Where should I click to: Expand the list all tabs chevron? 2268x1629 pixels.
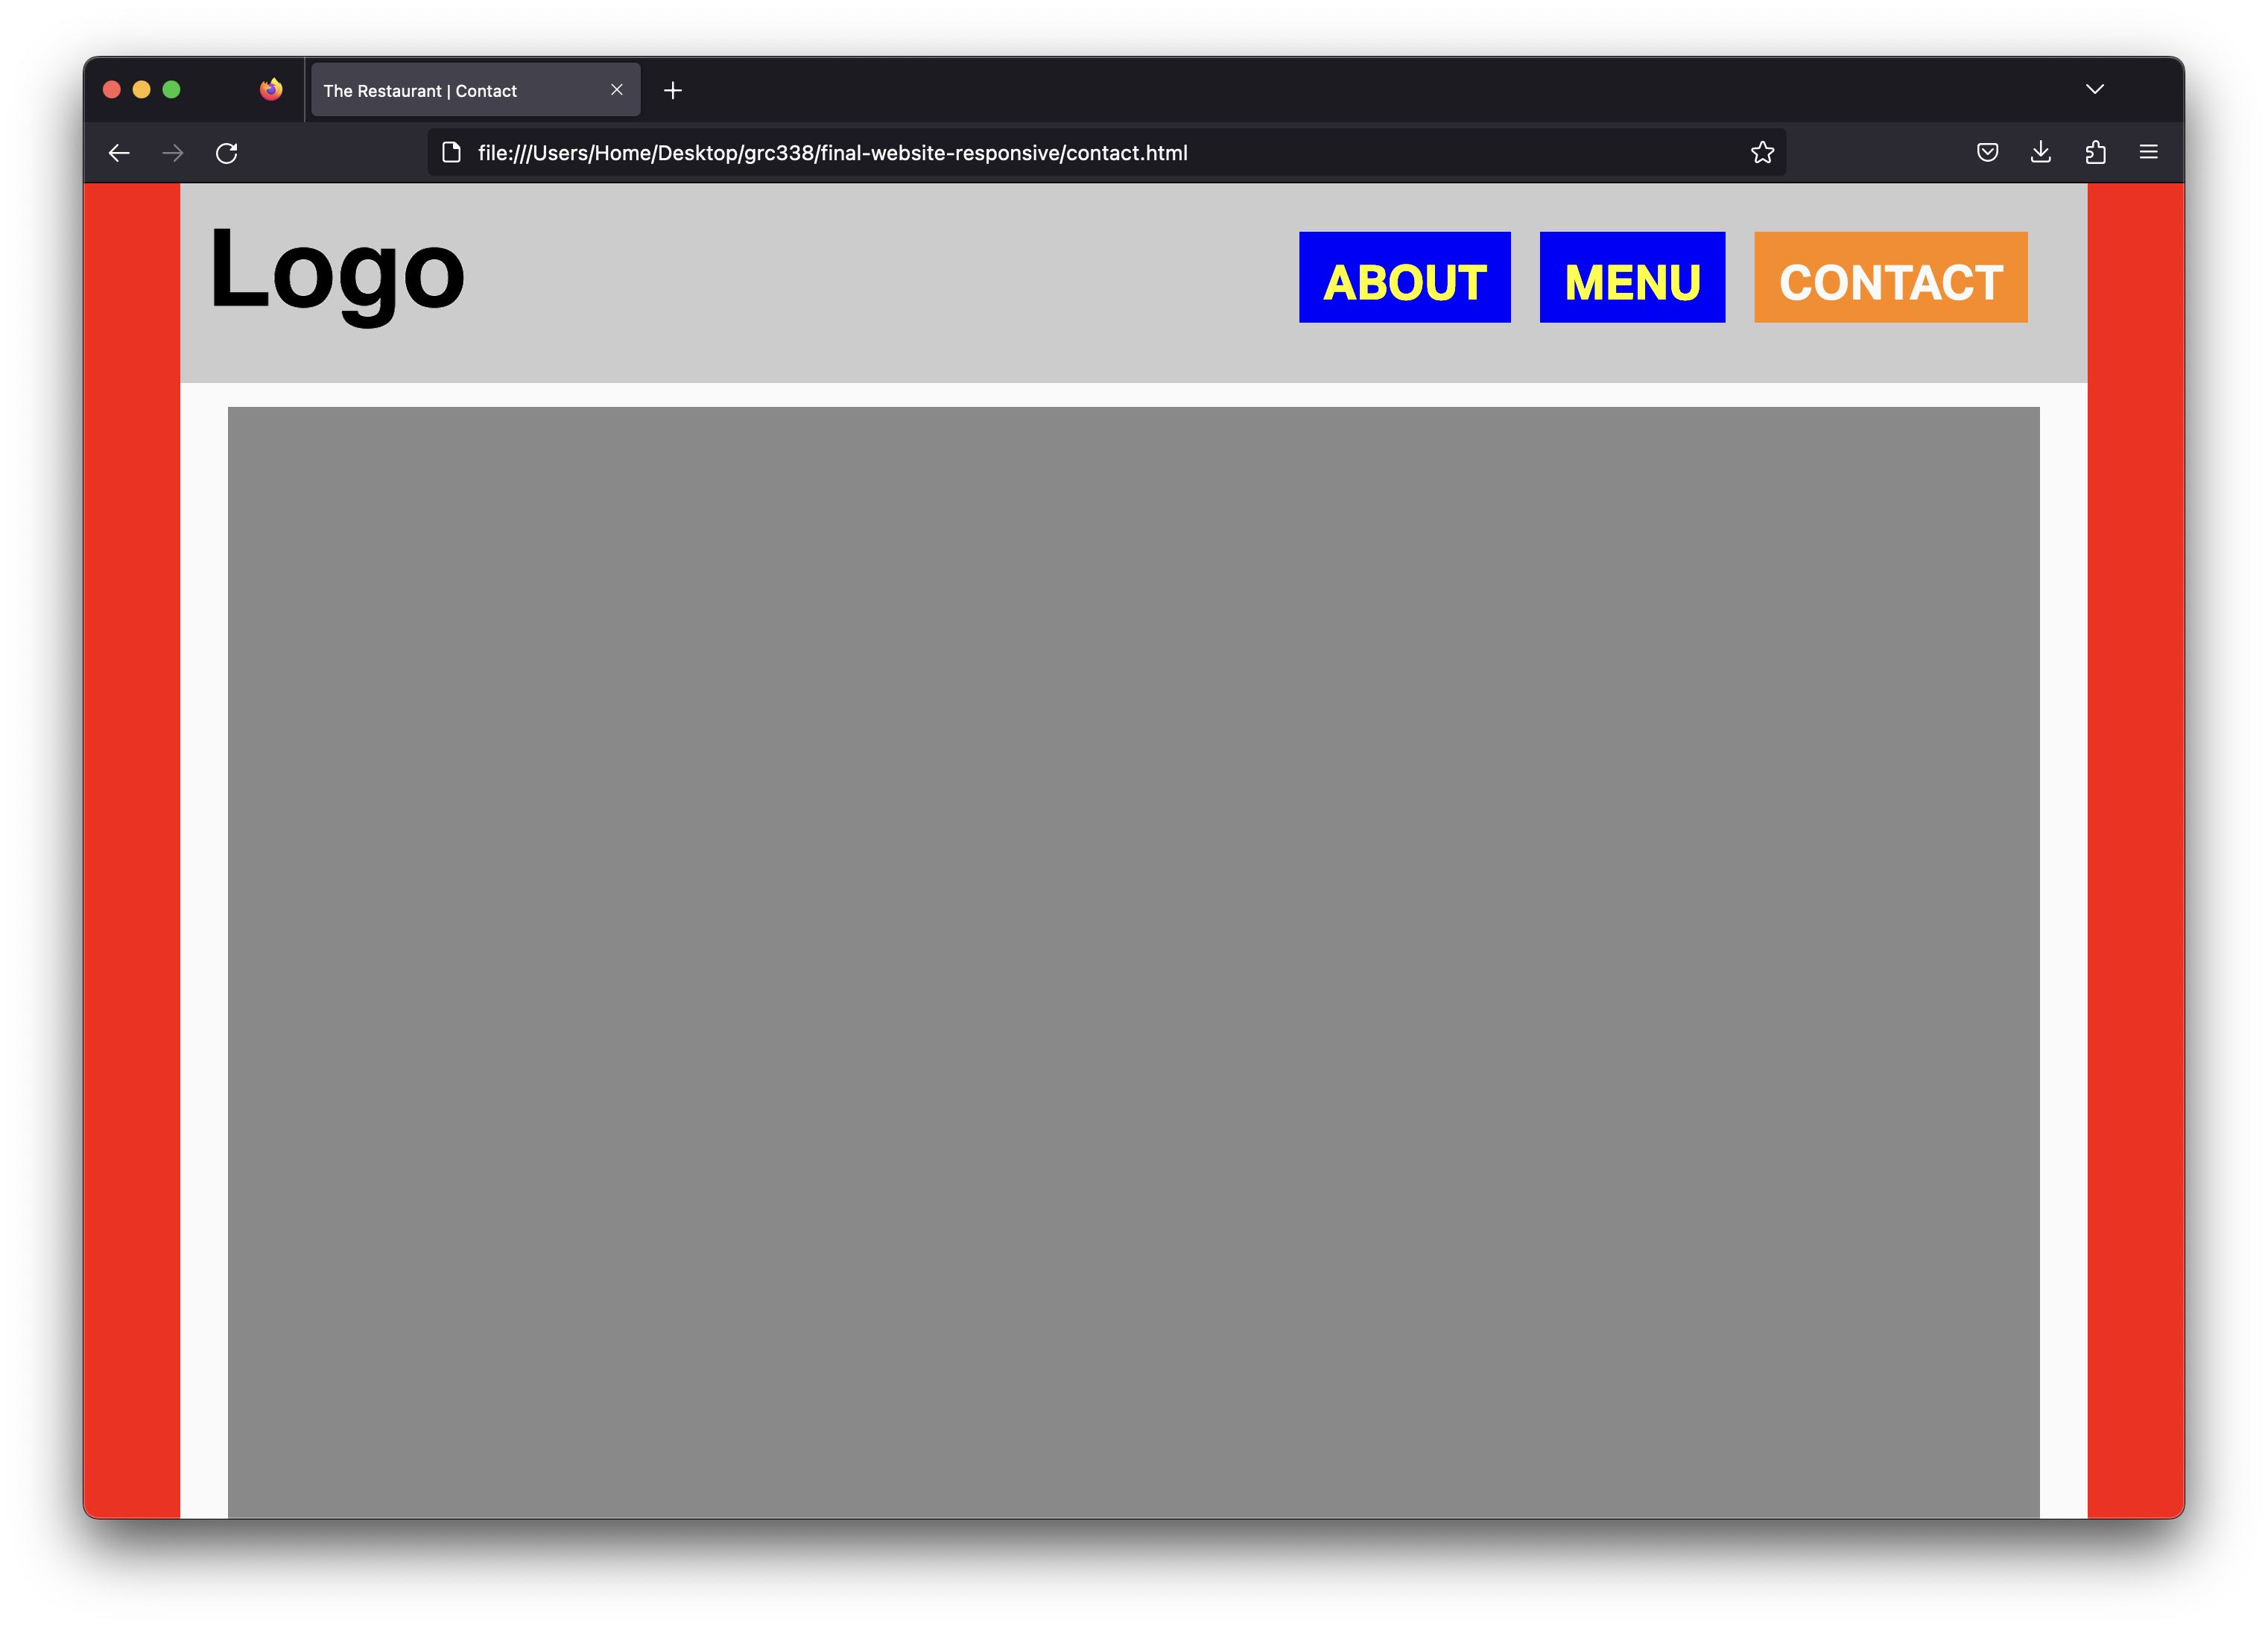click(2095, 90)
